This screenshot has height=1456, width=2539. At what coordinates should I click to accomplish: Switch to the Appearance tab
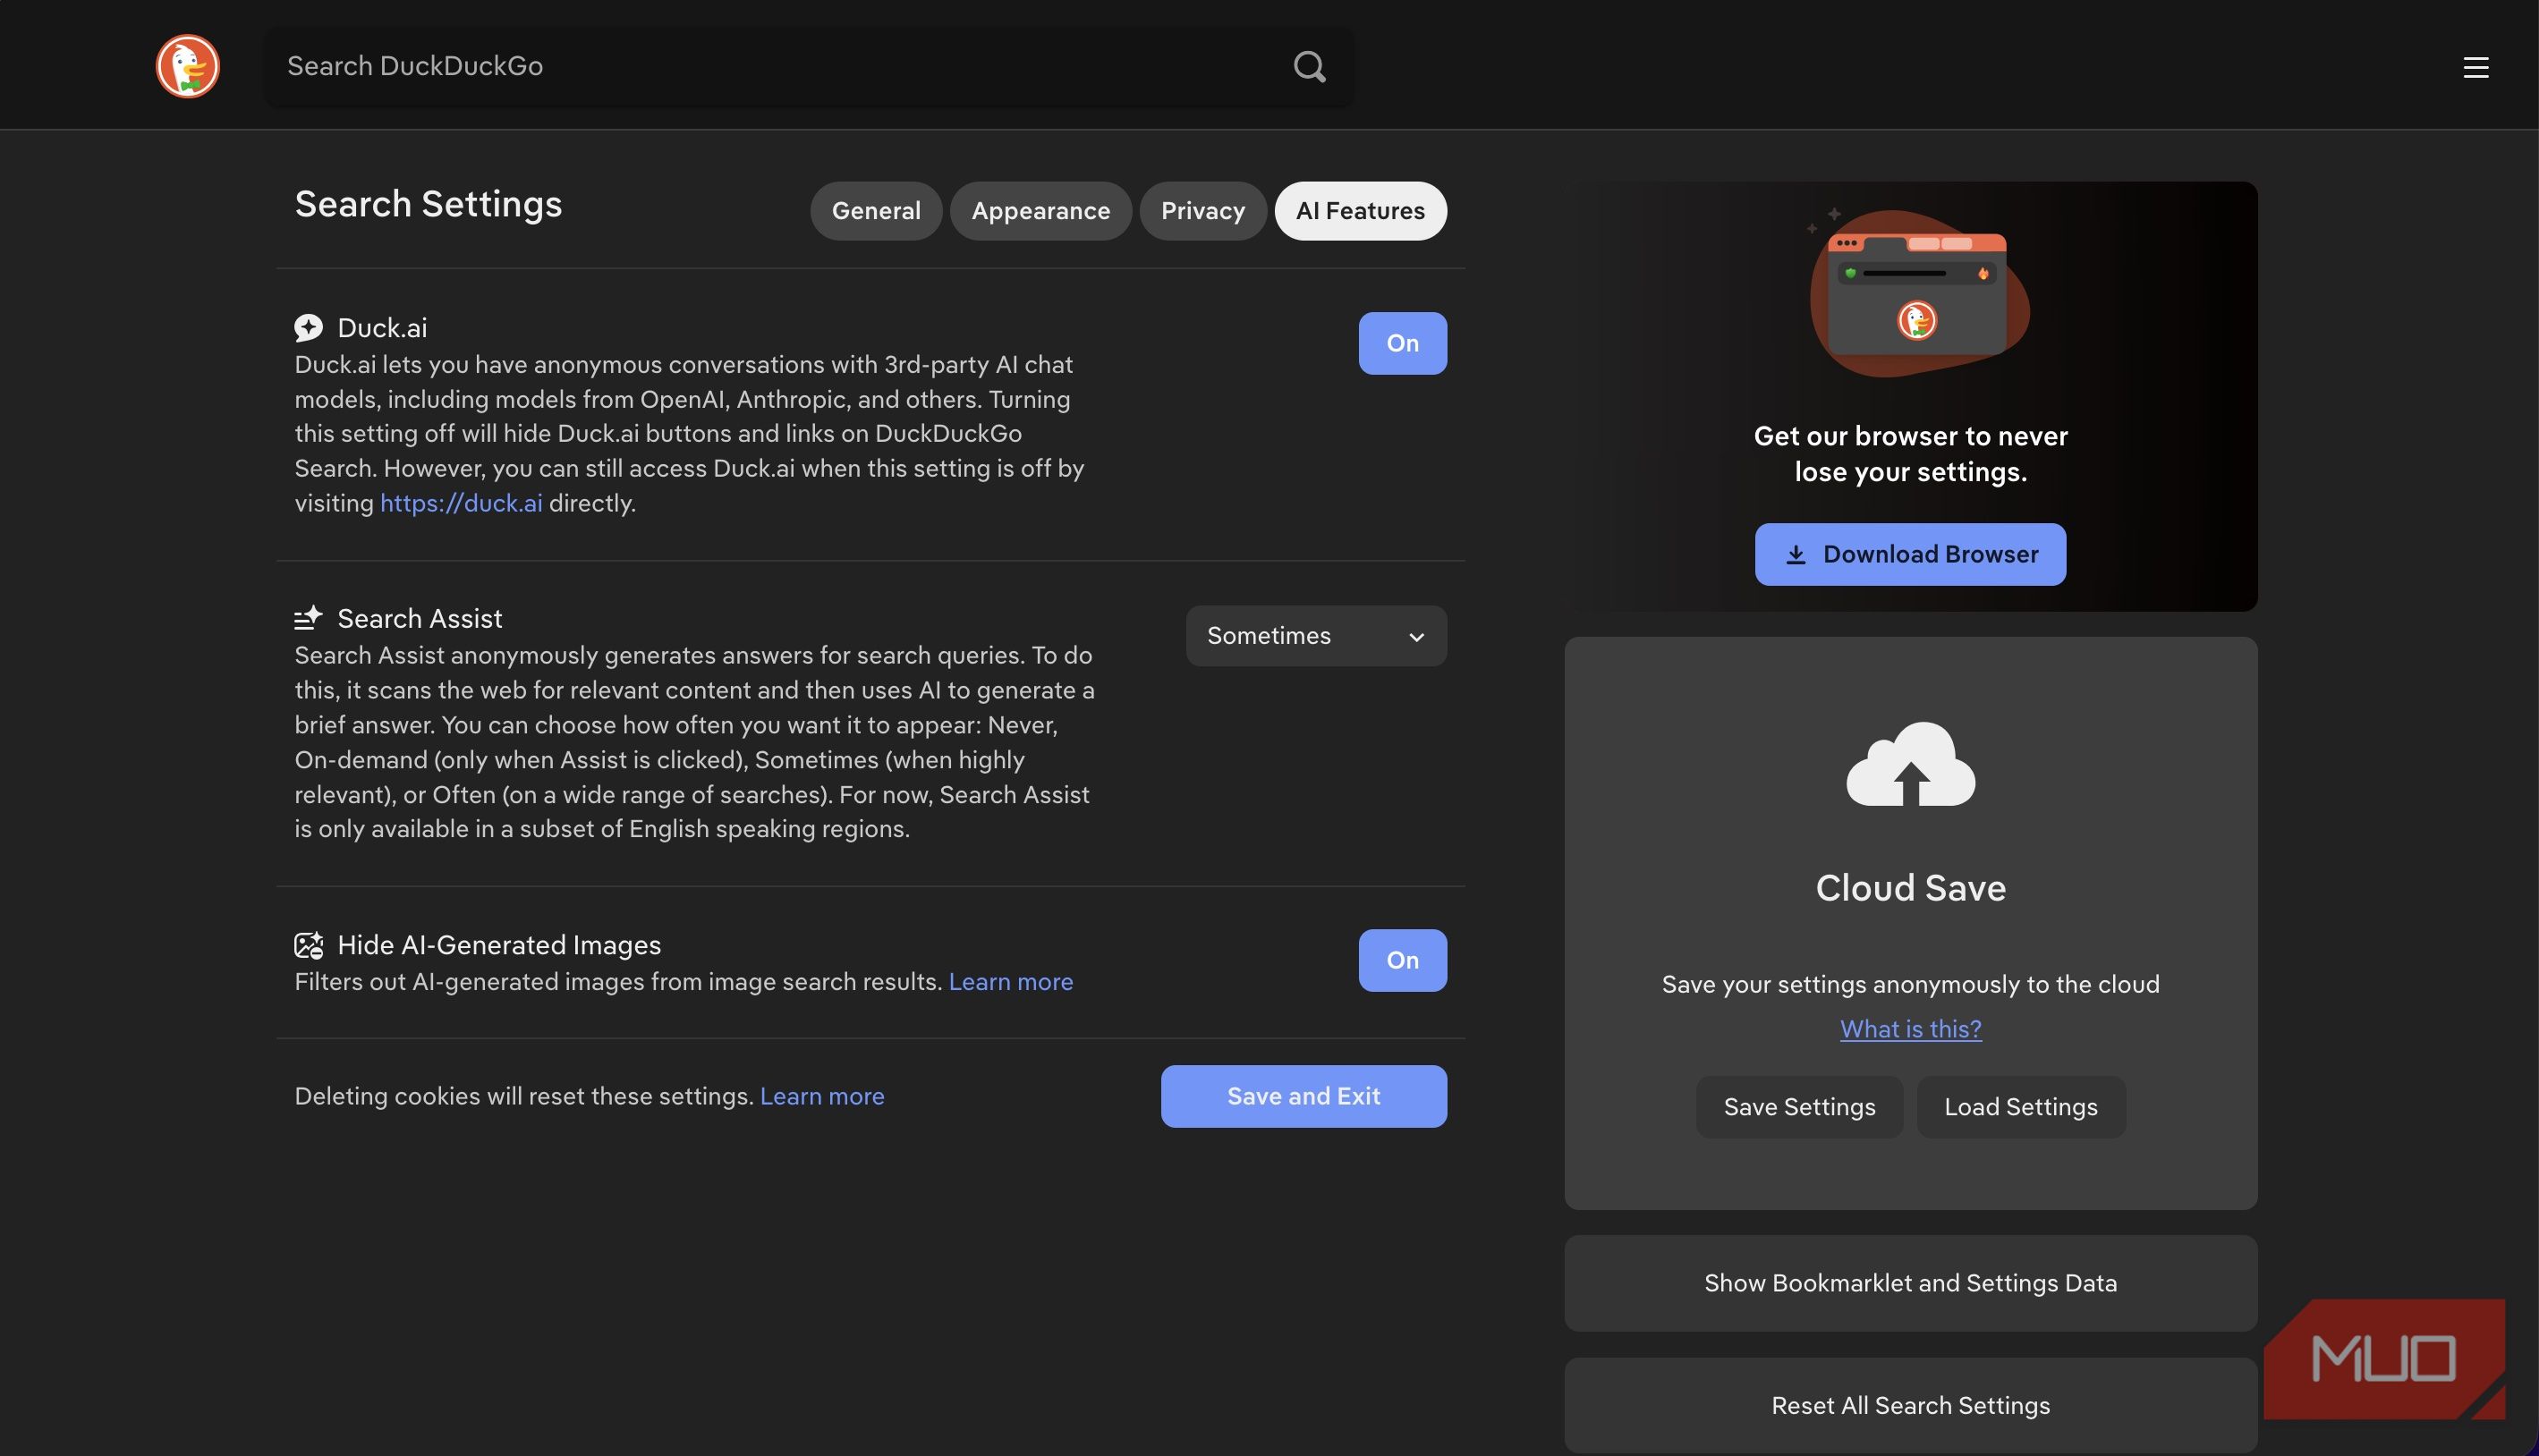[x=1040, y=211]
